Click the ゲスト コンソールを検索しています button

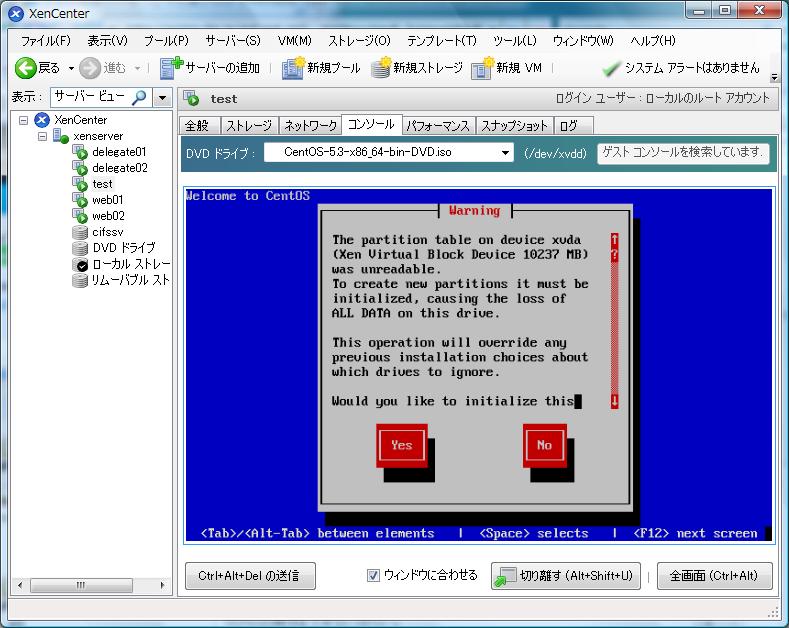click(683, 152)
